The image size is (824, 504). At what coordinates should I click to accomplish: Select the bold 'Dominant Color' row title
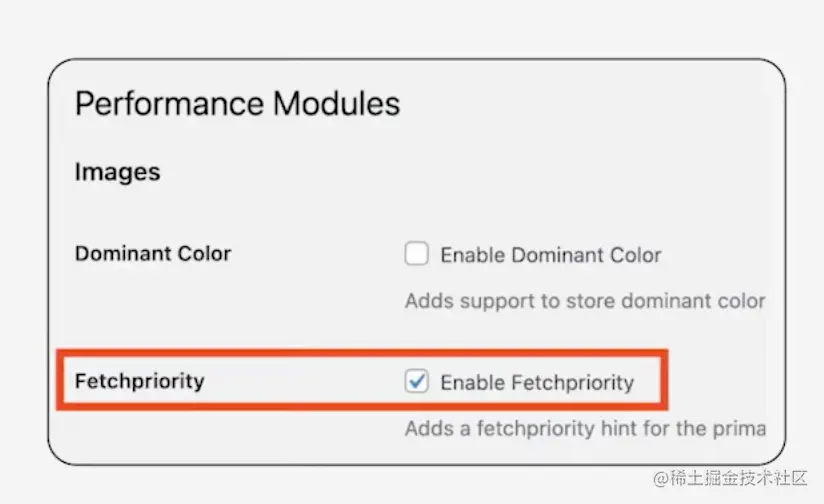(153, 254)
